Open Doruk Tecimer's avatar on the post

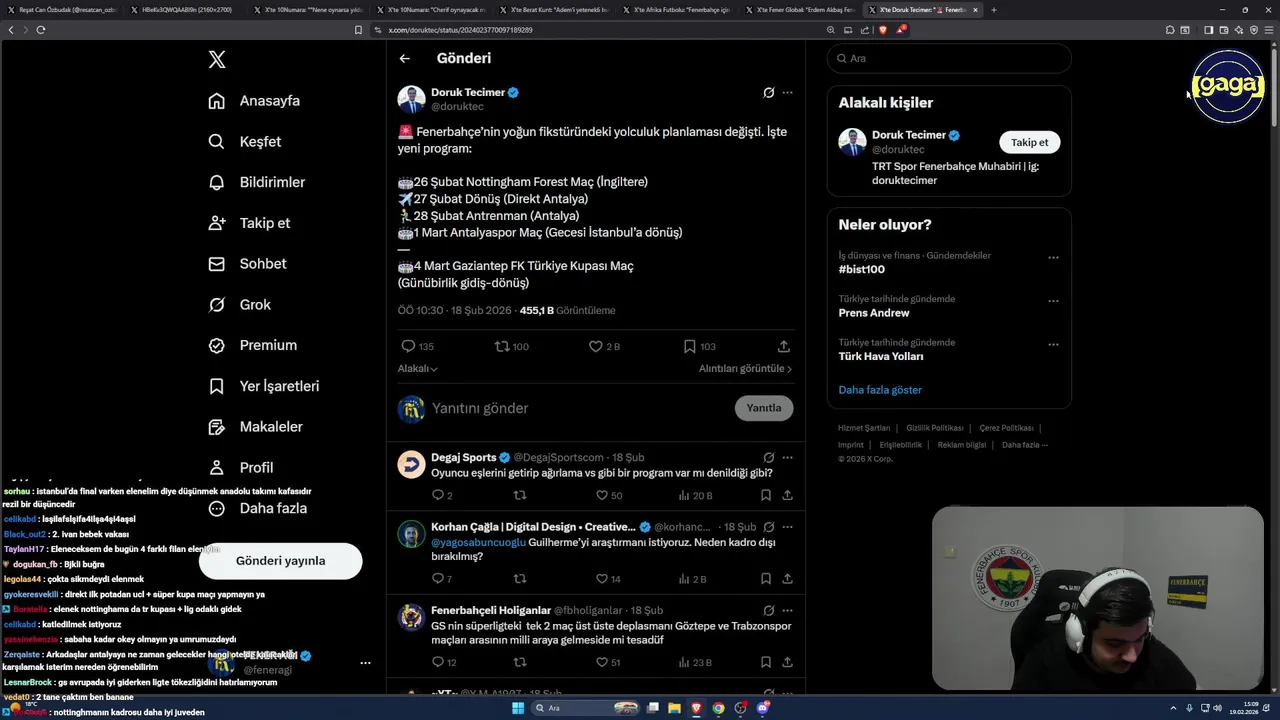click(411, 99)
